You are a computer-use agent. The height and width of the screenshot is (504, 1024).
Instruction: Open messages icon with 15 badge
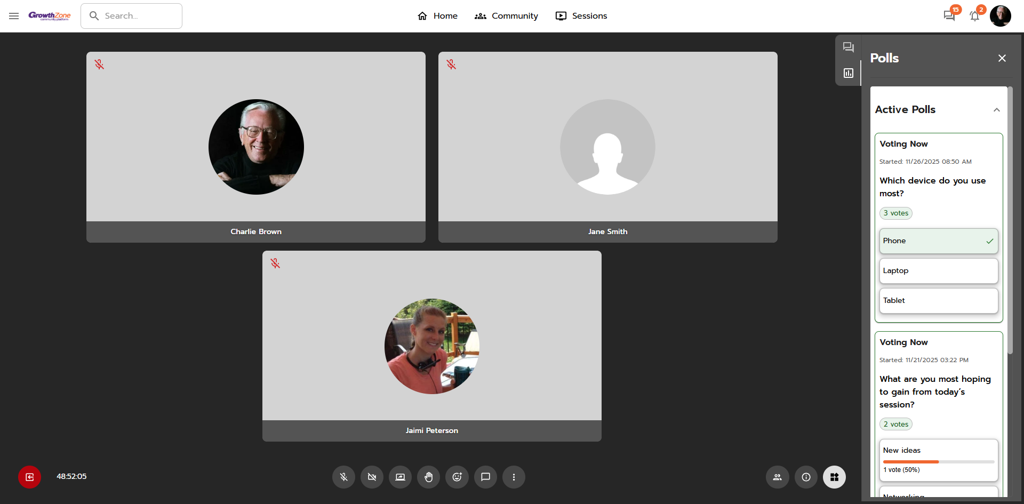950,15
